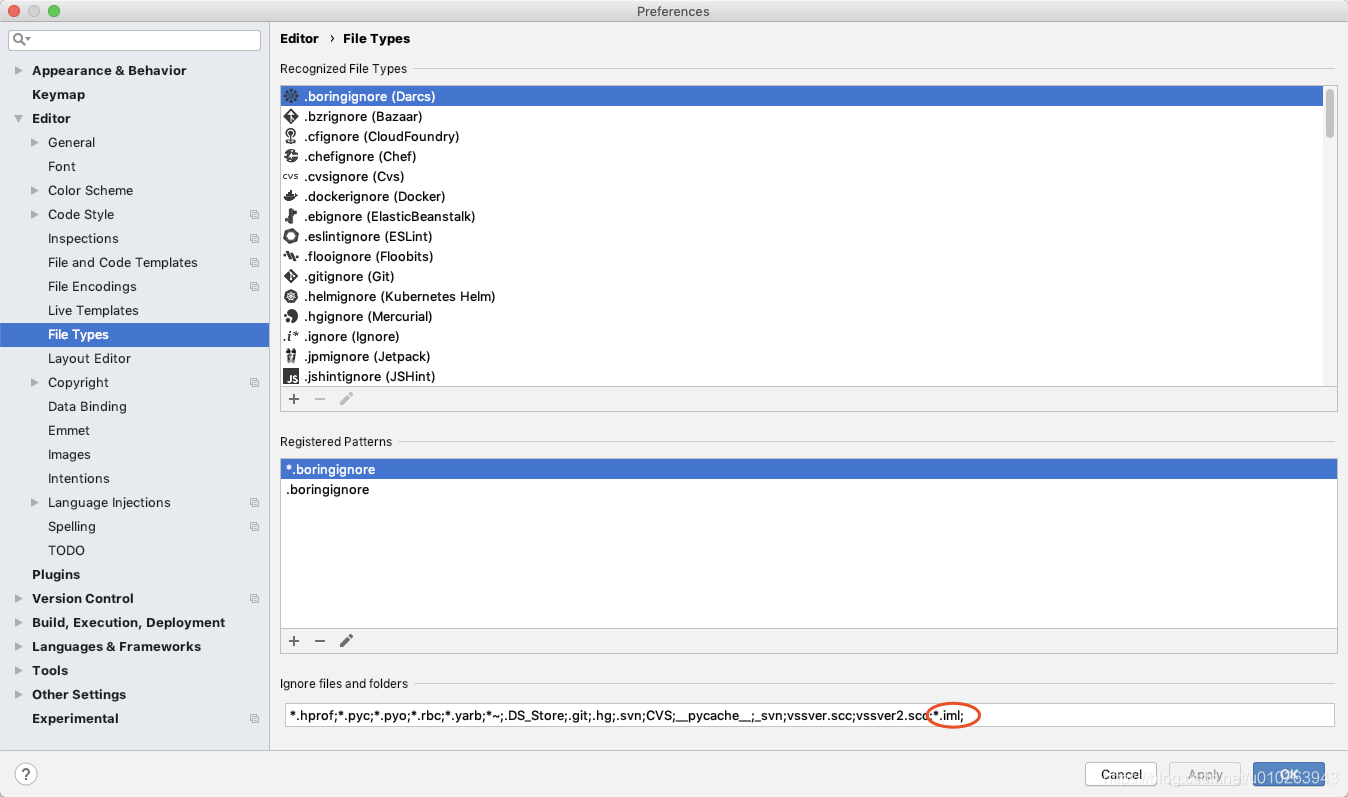
Task: Remove the selected recognized file type
Action: tap(320, 399)
